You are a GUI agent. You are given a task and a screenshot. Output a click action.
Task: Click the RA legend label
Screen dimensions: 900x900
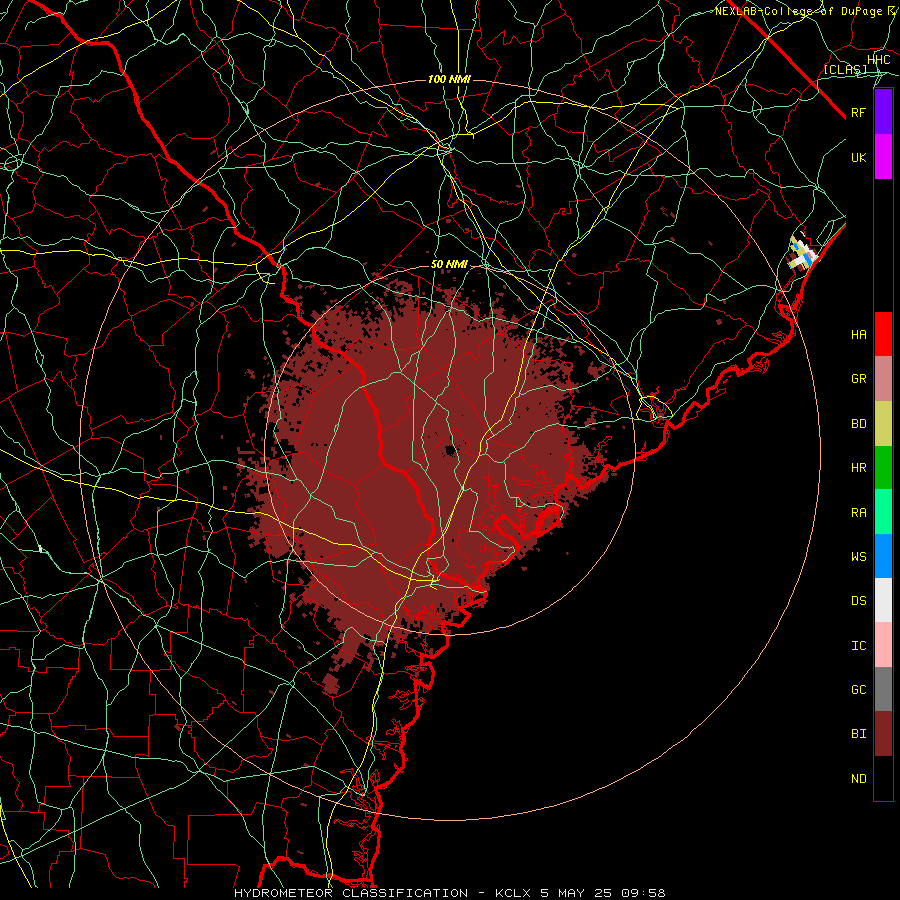[859, 513]
